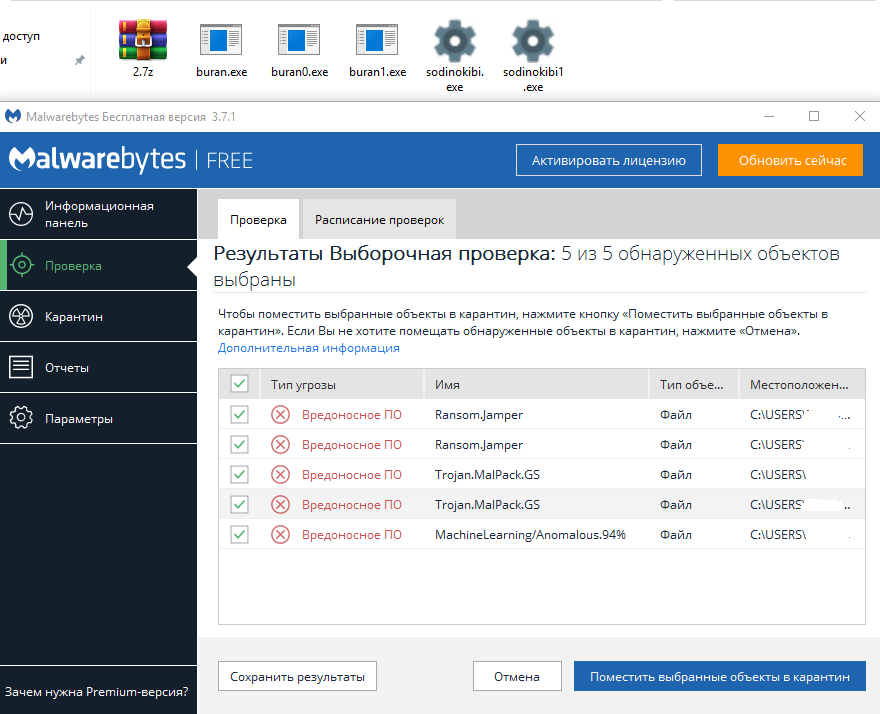This screenshot has width=880, height=714.
Task: Click Файл cell in second Trojan.MalPack.GS row
Action: [x=676, y=504]
